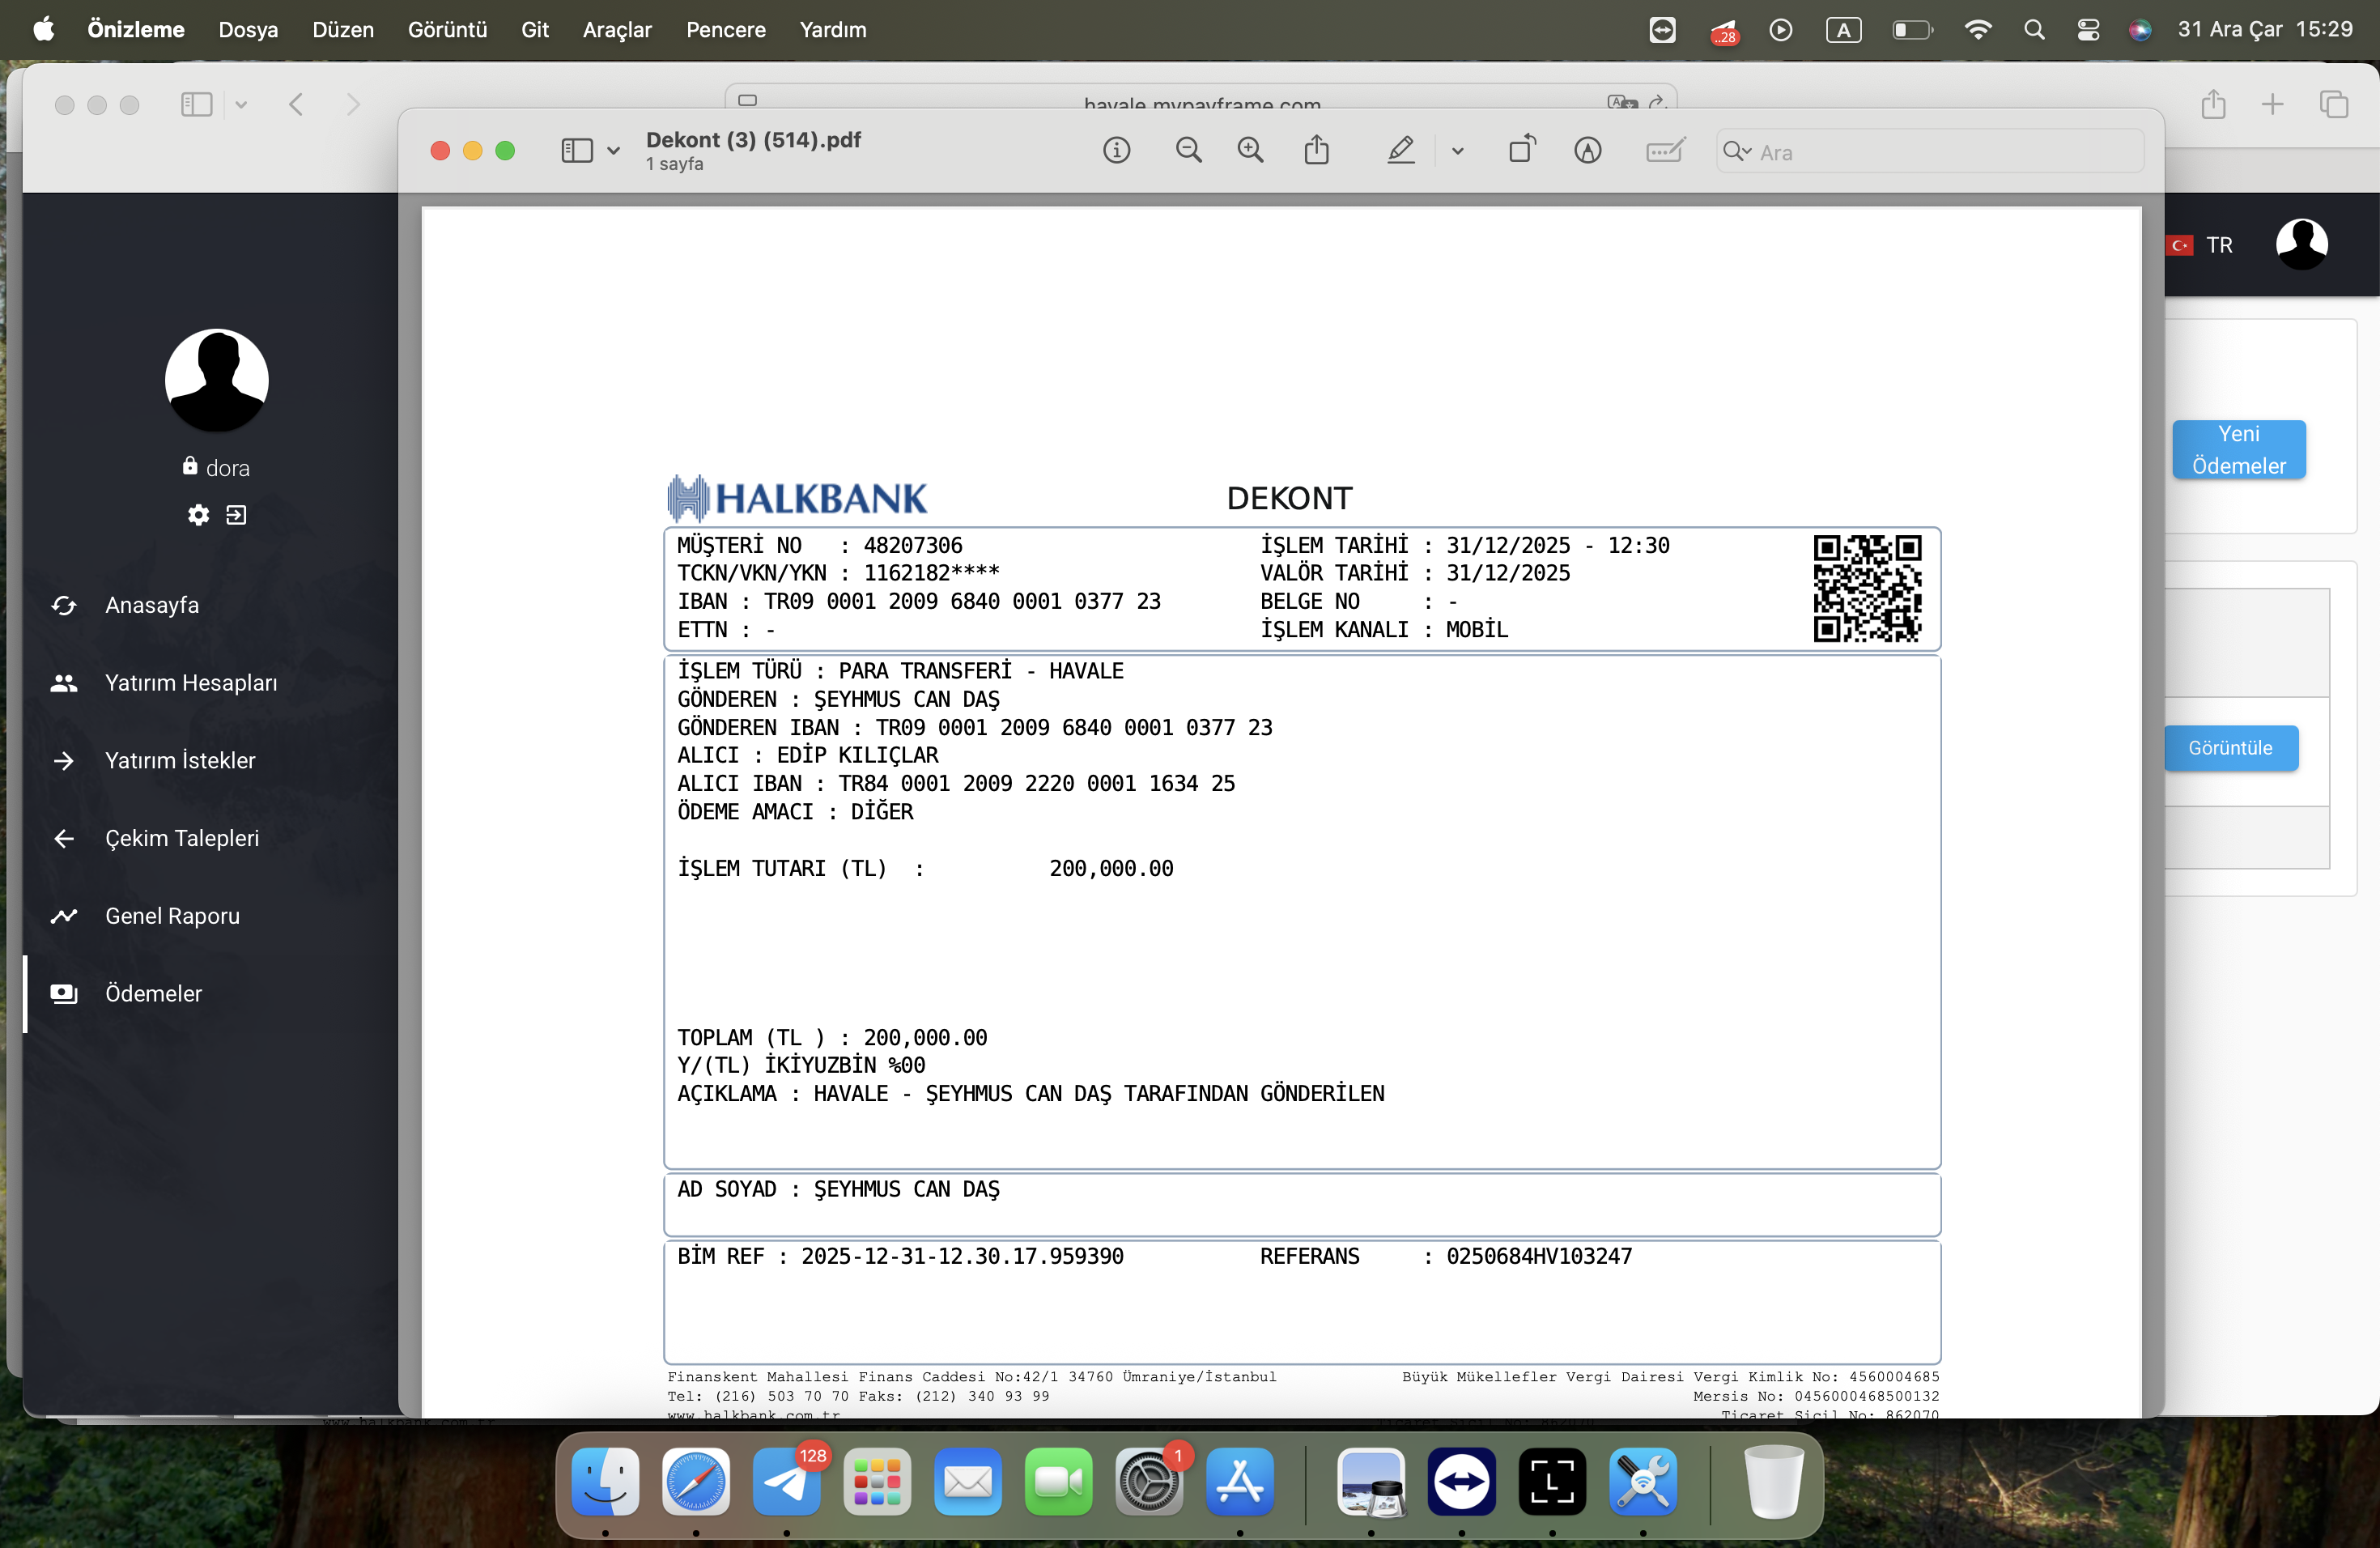Open Spotlight search in the menu bar
The width and height of the screenshot is (2380, 1548).
[2034, 30]
